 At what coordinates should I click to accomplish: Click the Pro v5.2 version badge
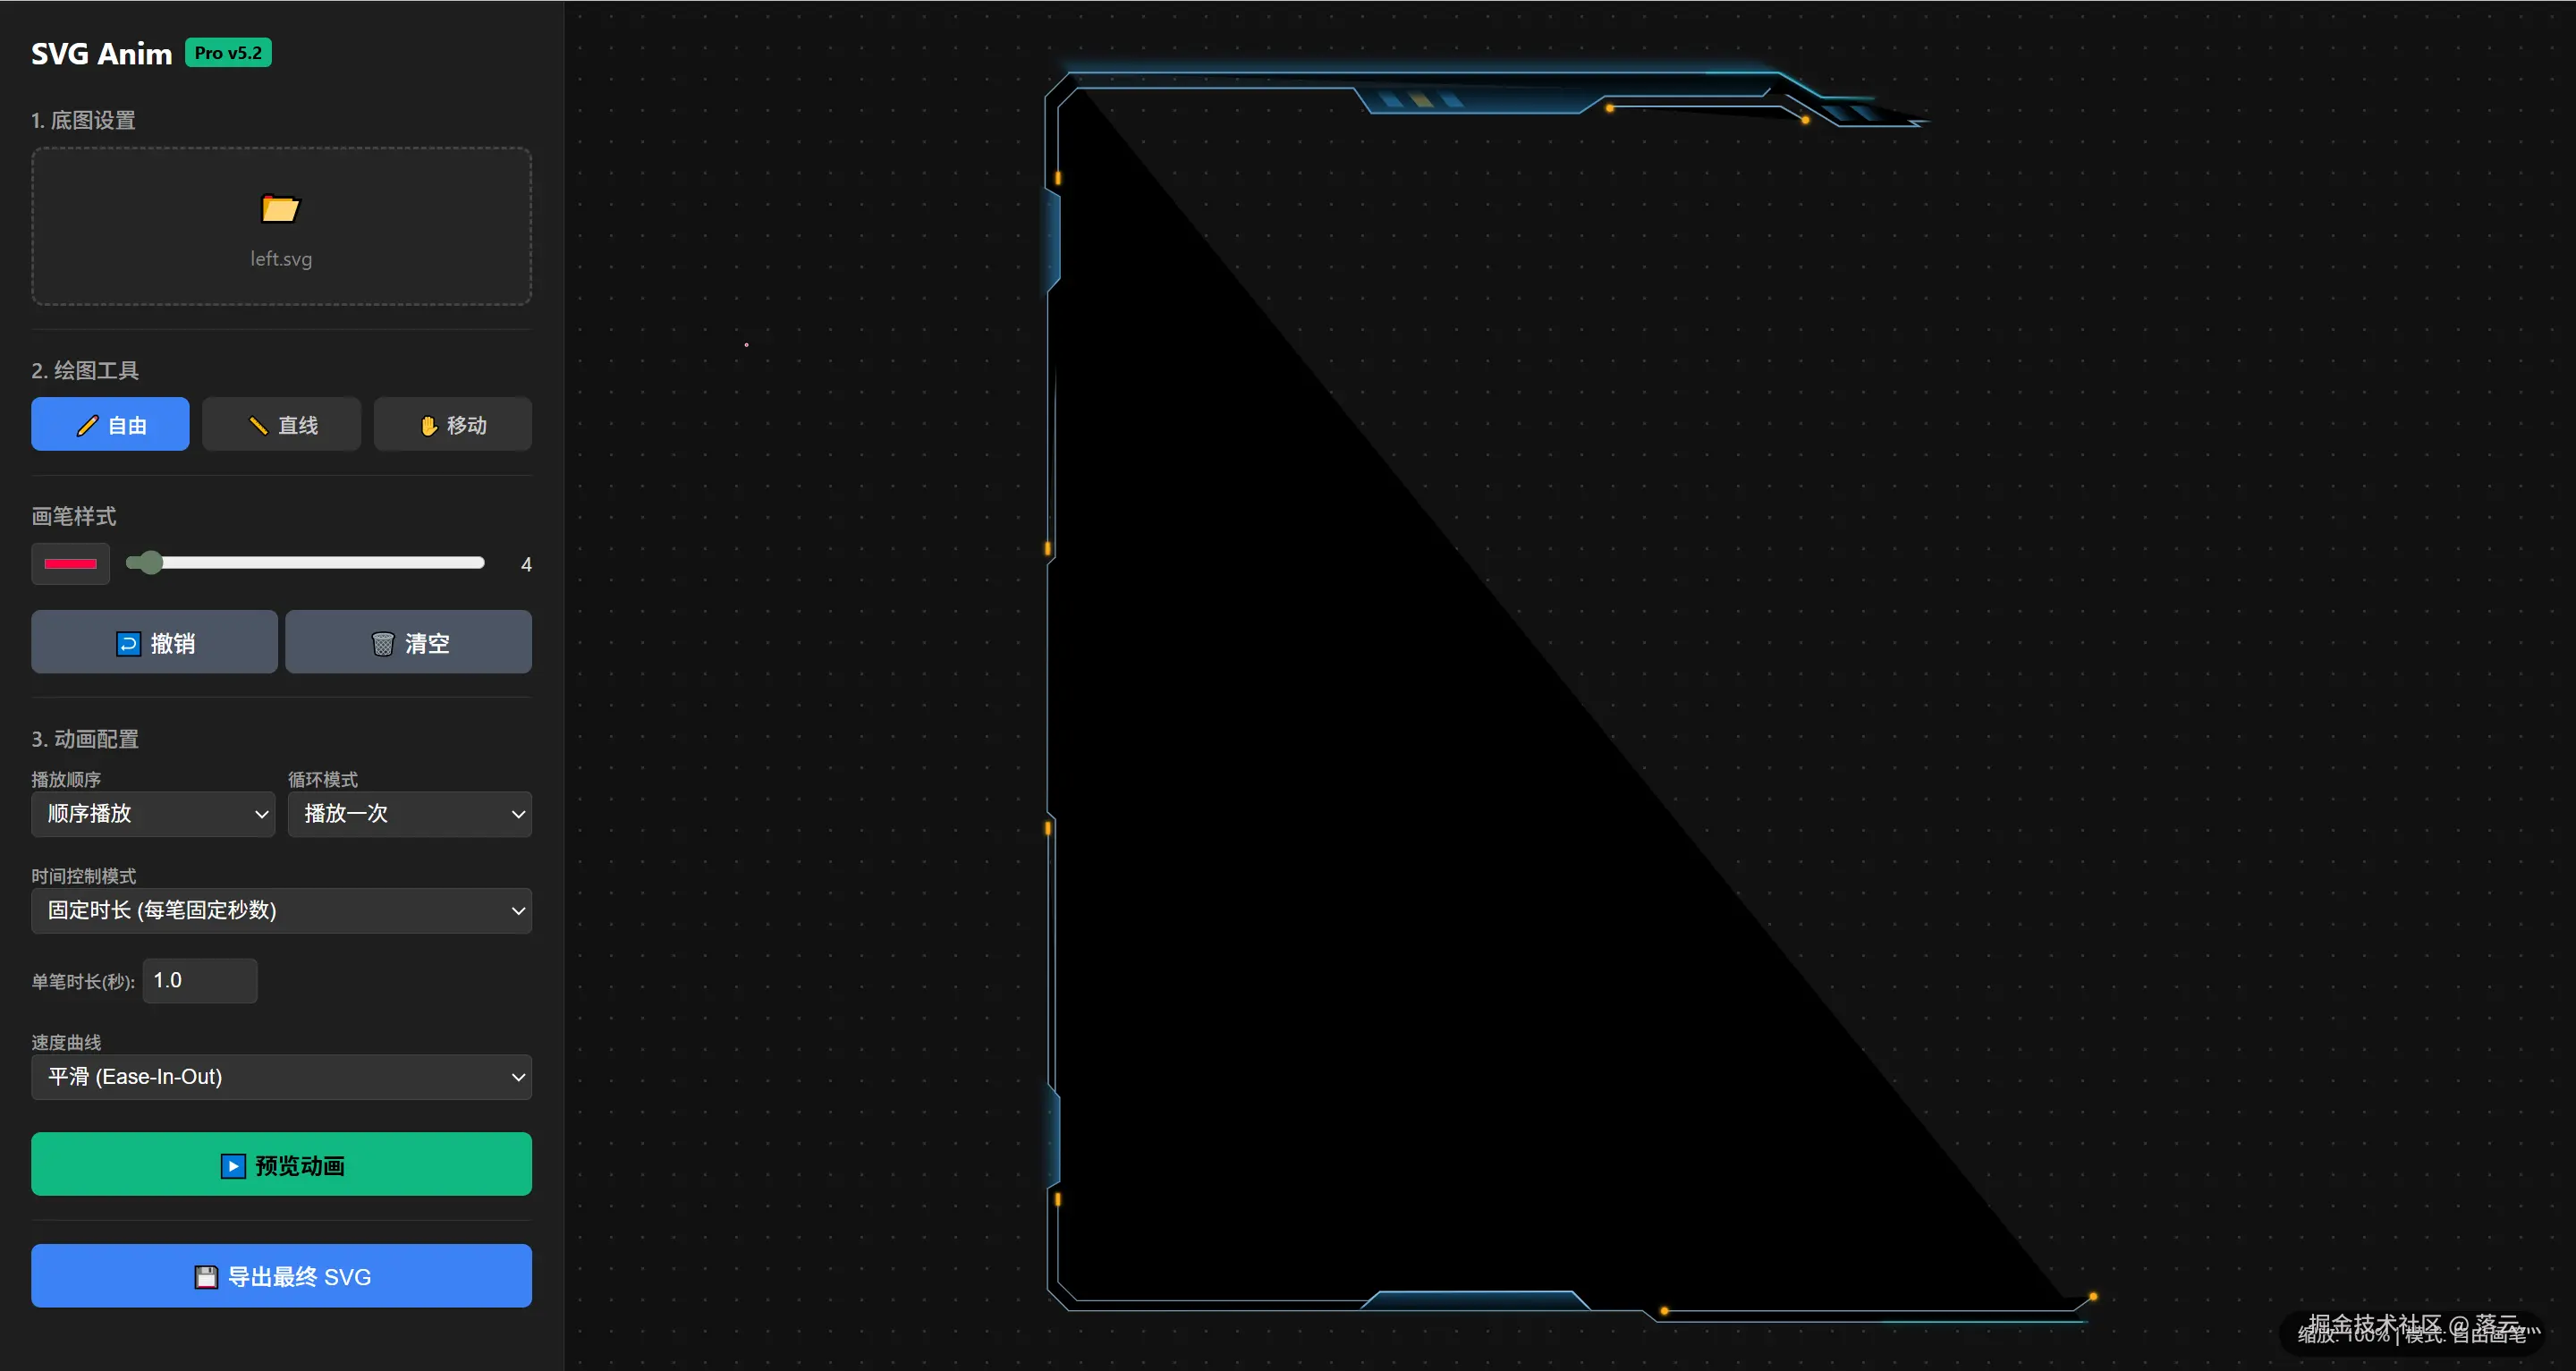(228, 53)
